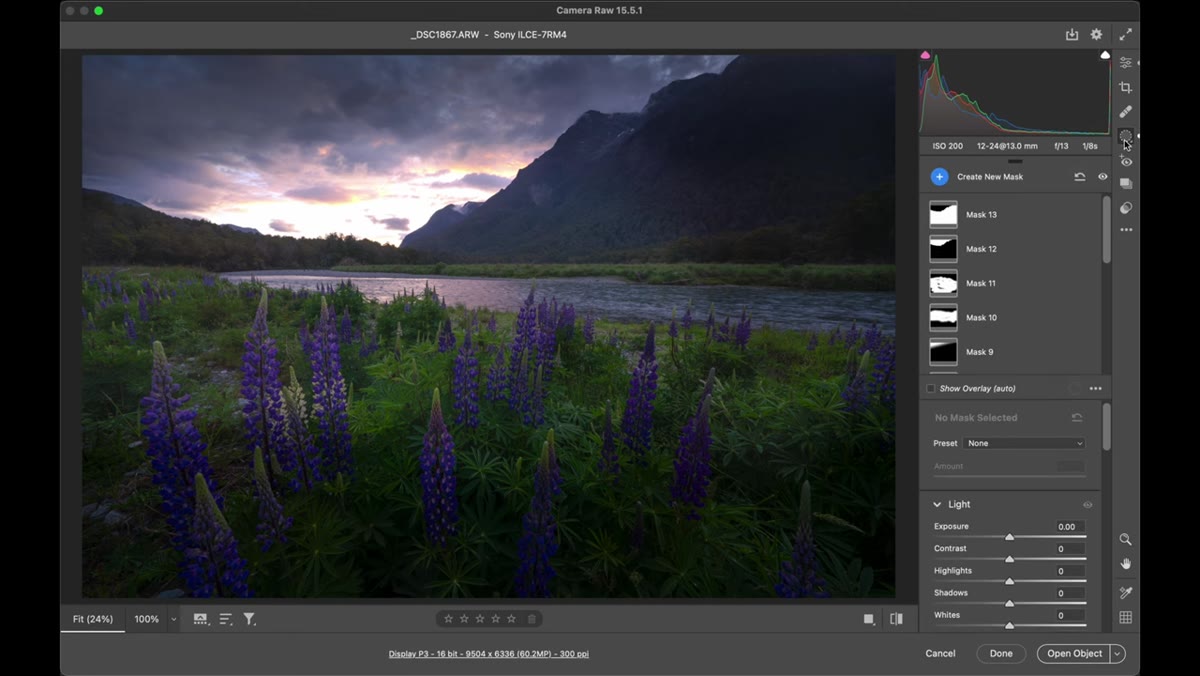This screenshot has height=676, width=1200.
Task: Select Fit (24%) zoom option
Action: (93, 619)
